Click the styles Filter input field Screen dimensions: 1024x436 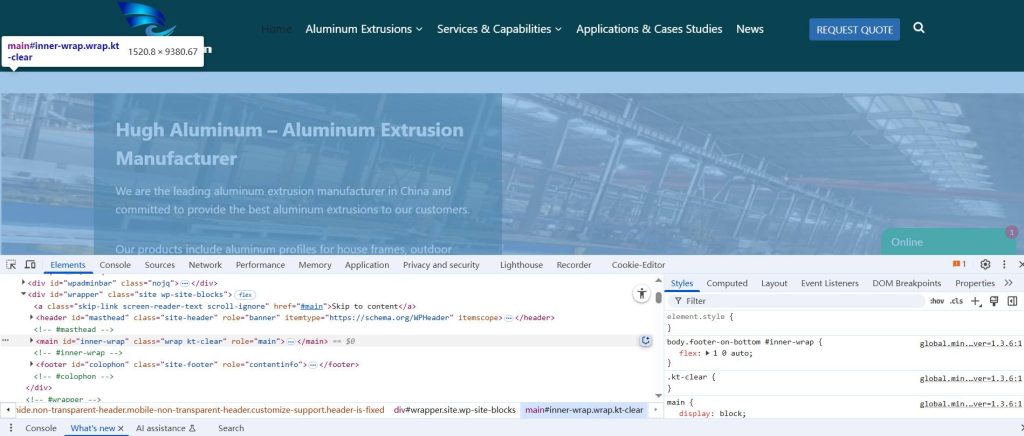point(790,300)
